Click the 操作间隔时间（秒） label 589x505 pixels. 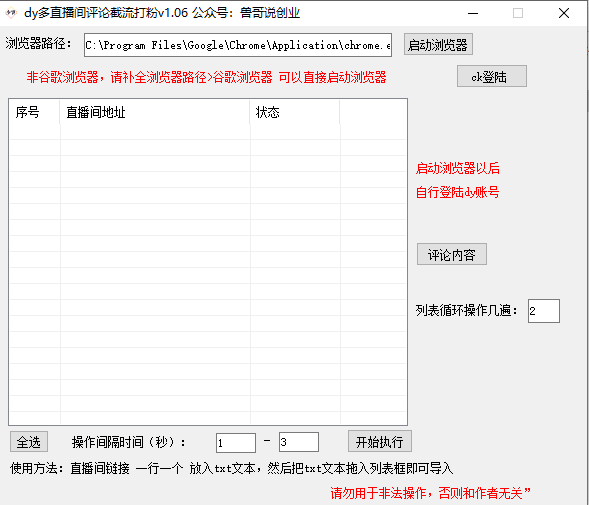click(128, 442)
